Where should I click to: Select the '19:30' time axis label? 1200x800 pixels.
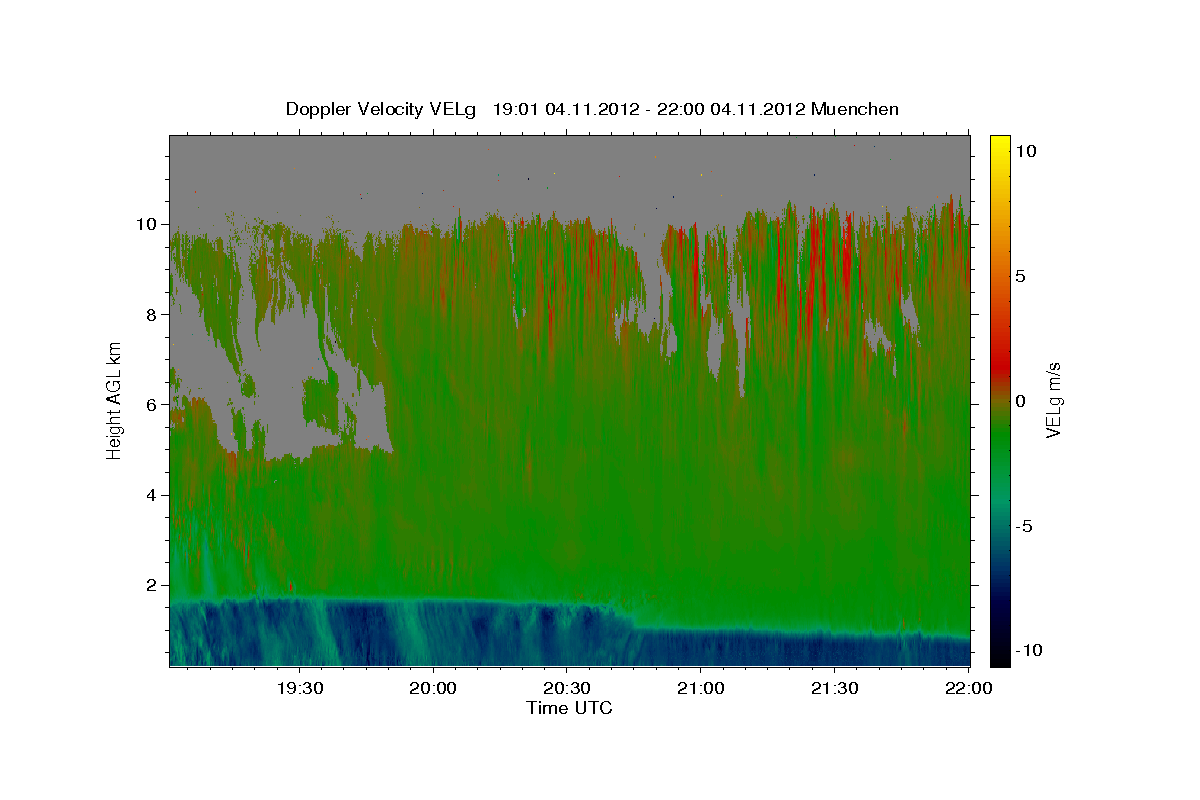pyautogui.click(x=299, y=688)
